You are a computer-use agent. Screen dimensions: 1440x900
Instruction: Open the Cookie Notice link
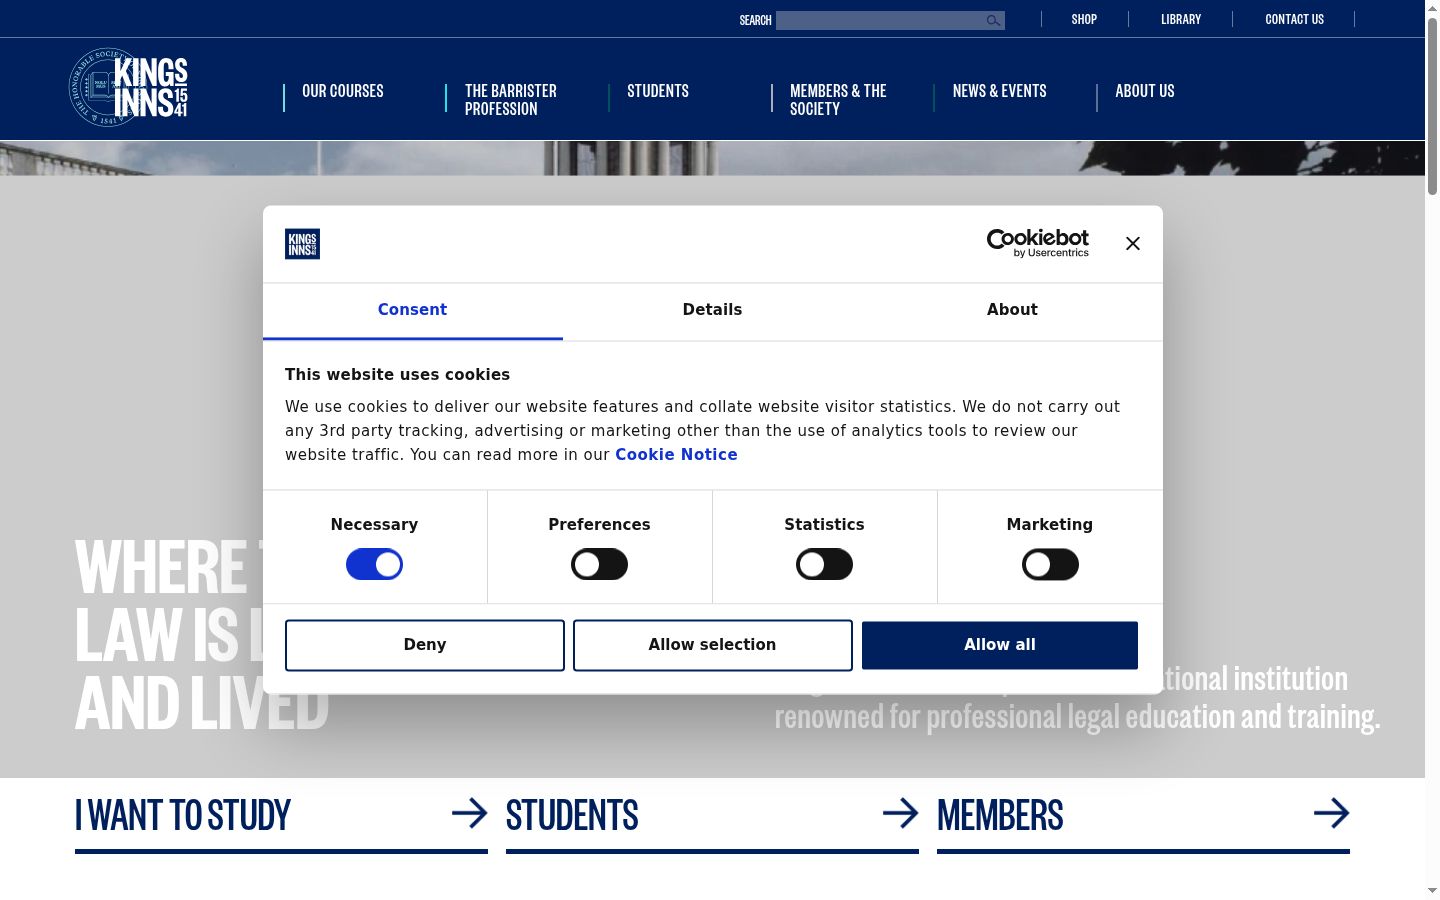click(676, 454)
